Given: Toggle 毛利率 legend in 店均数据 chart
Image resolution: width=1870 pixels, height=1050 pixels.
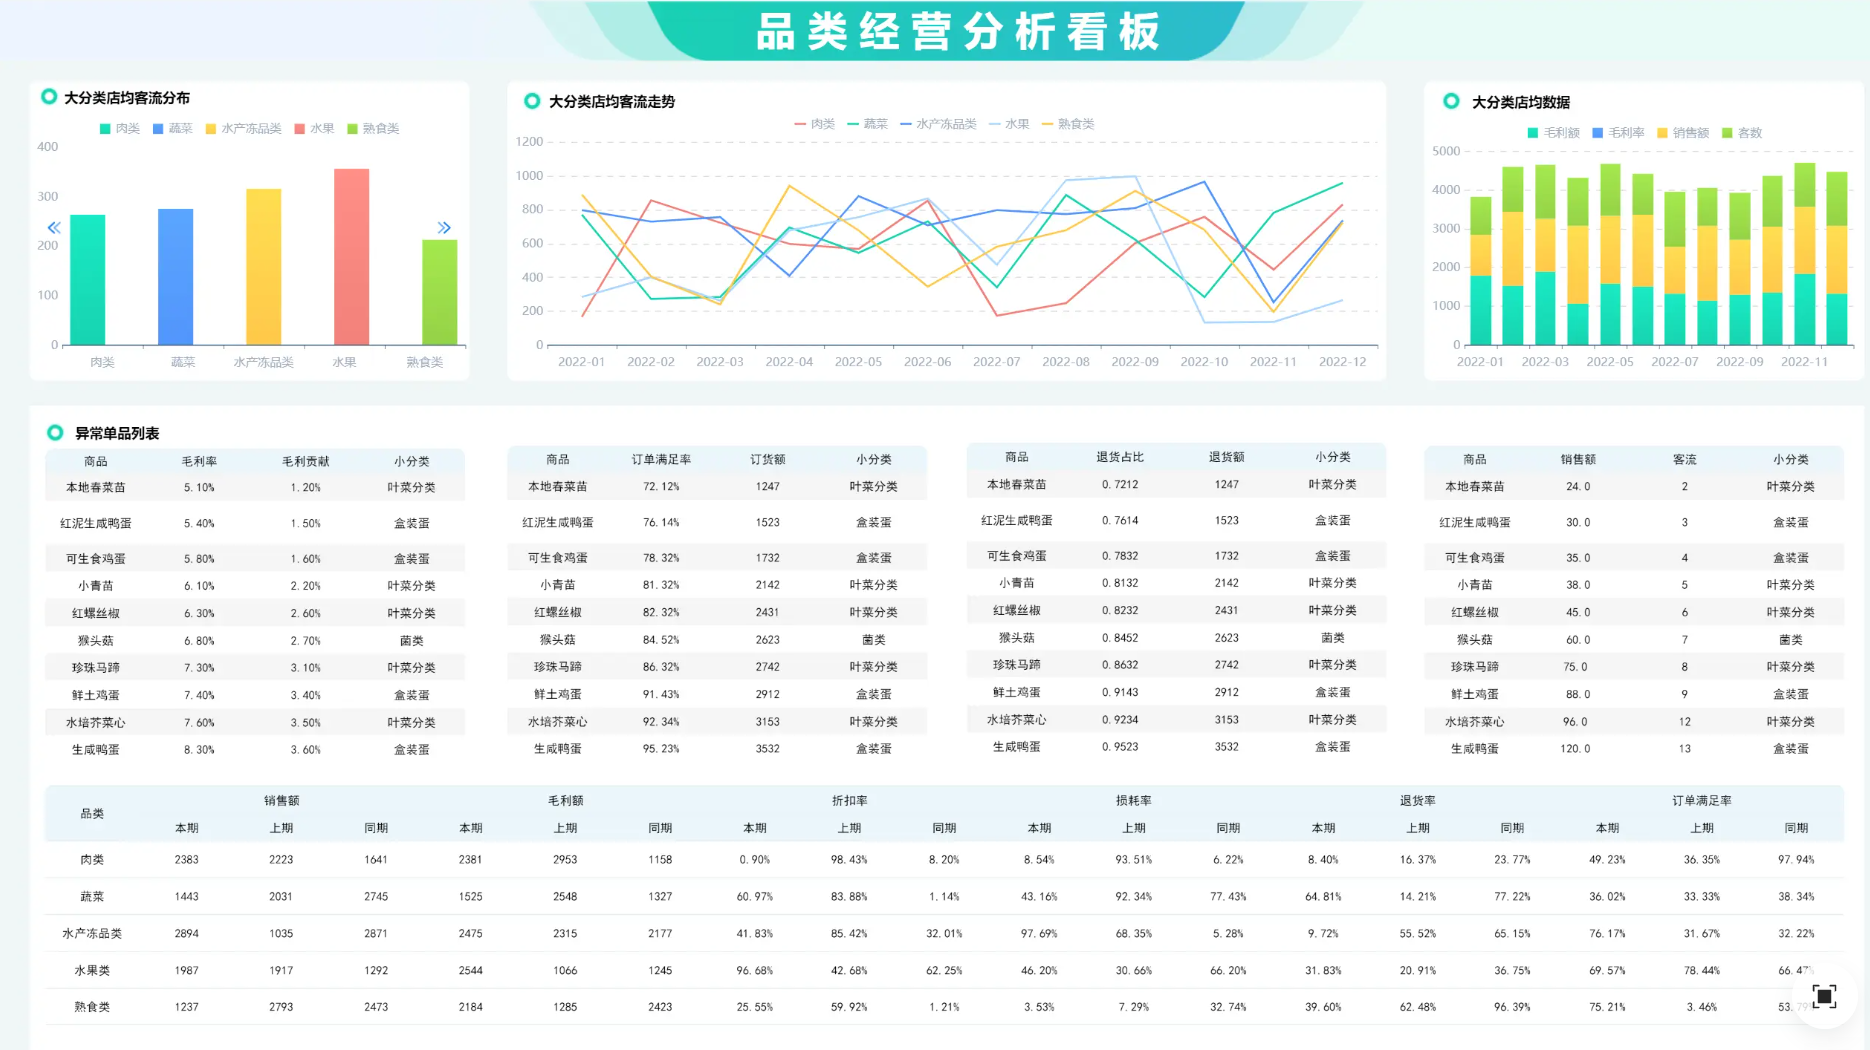Looking at the screenshot, I should click(1619, 133).
